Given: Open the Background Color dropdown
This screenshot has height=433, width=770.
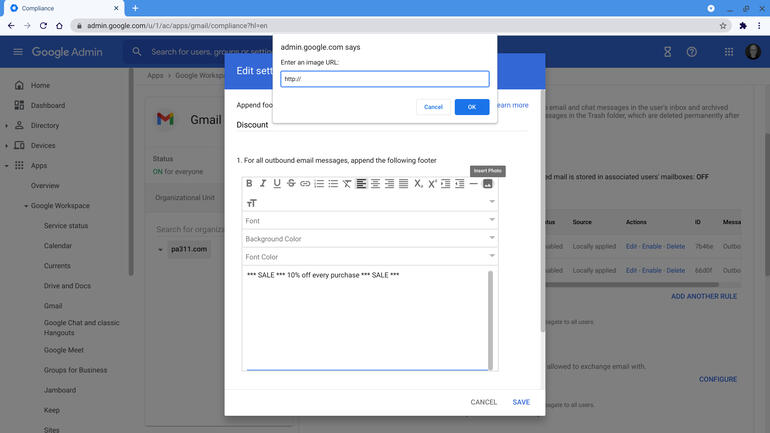Looking at the screenshot, I should pos(370,239).
